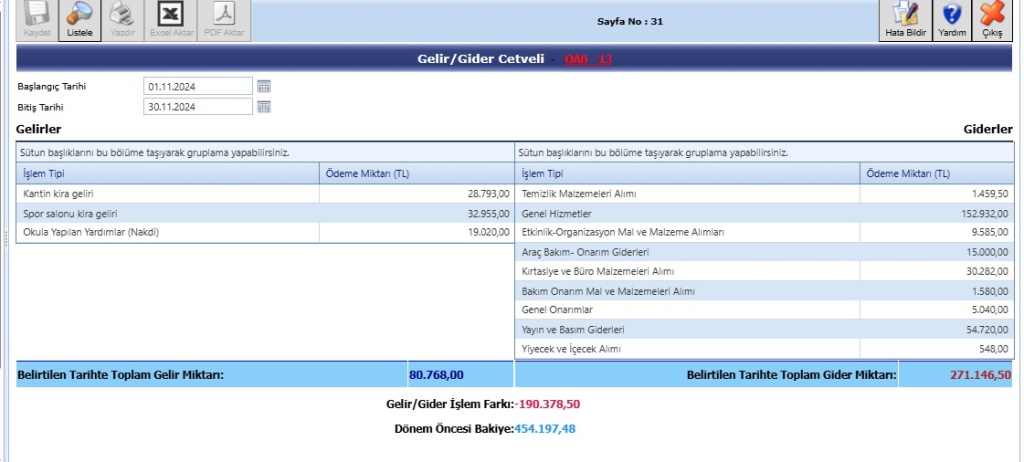
Task: Click the Kaydet save icon
Action: (36, 15)
